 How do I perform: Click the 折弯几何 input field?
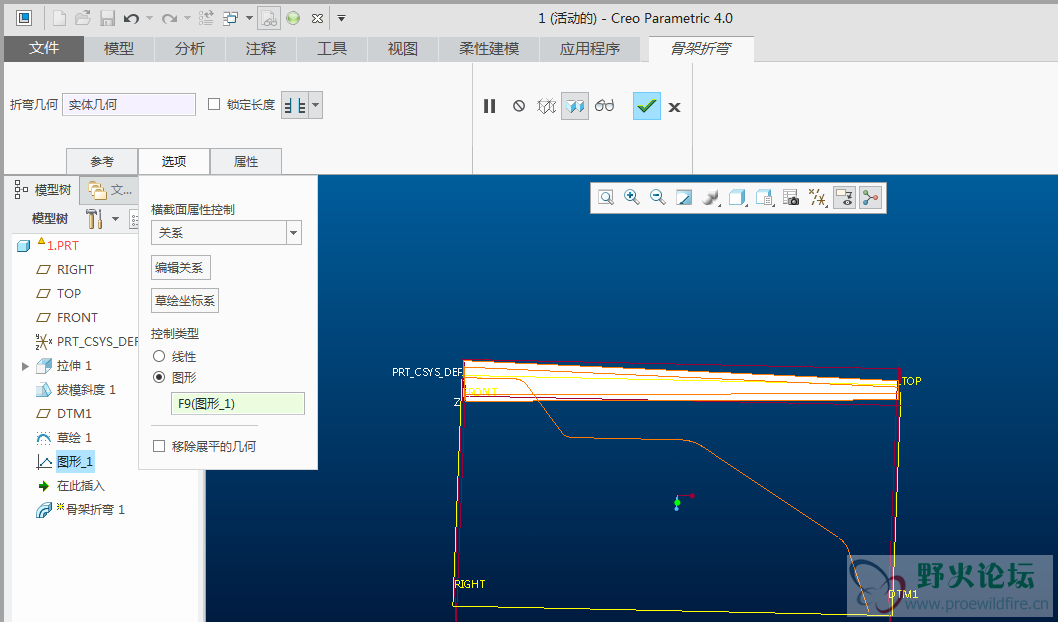point(129,105)
